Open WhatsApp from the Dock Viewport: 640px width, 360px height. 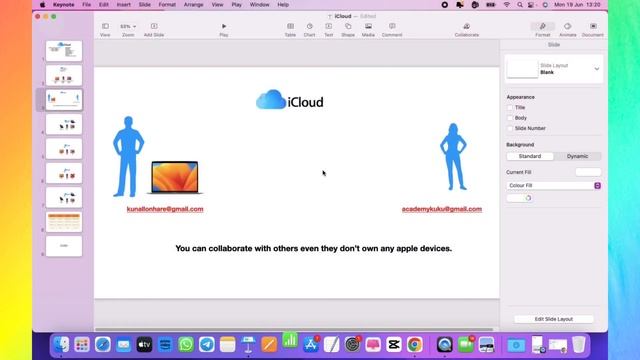point(186,344)
